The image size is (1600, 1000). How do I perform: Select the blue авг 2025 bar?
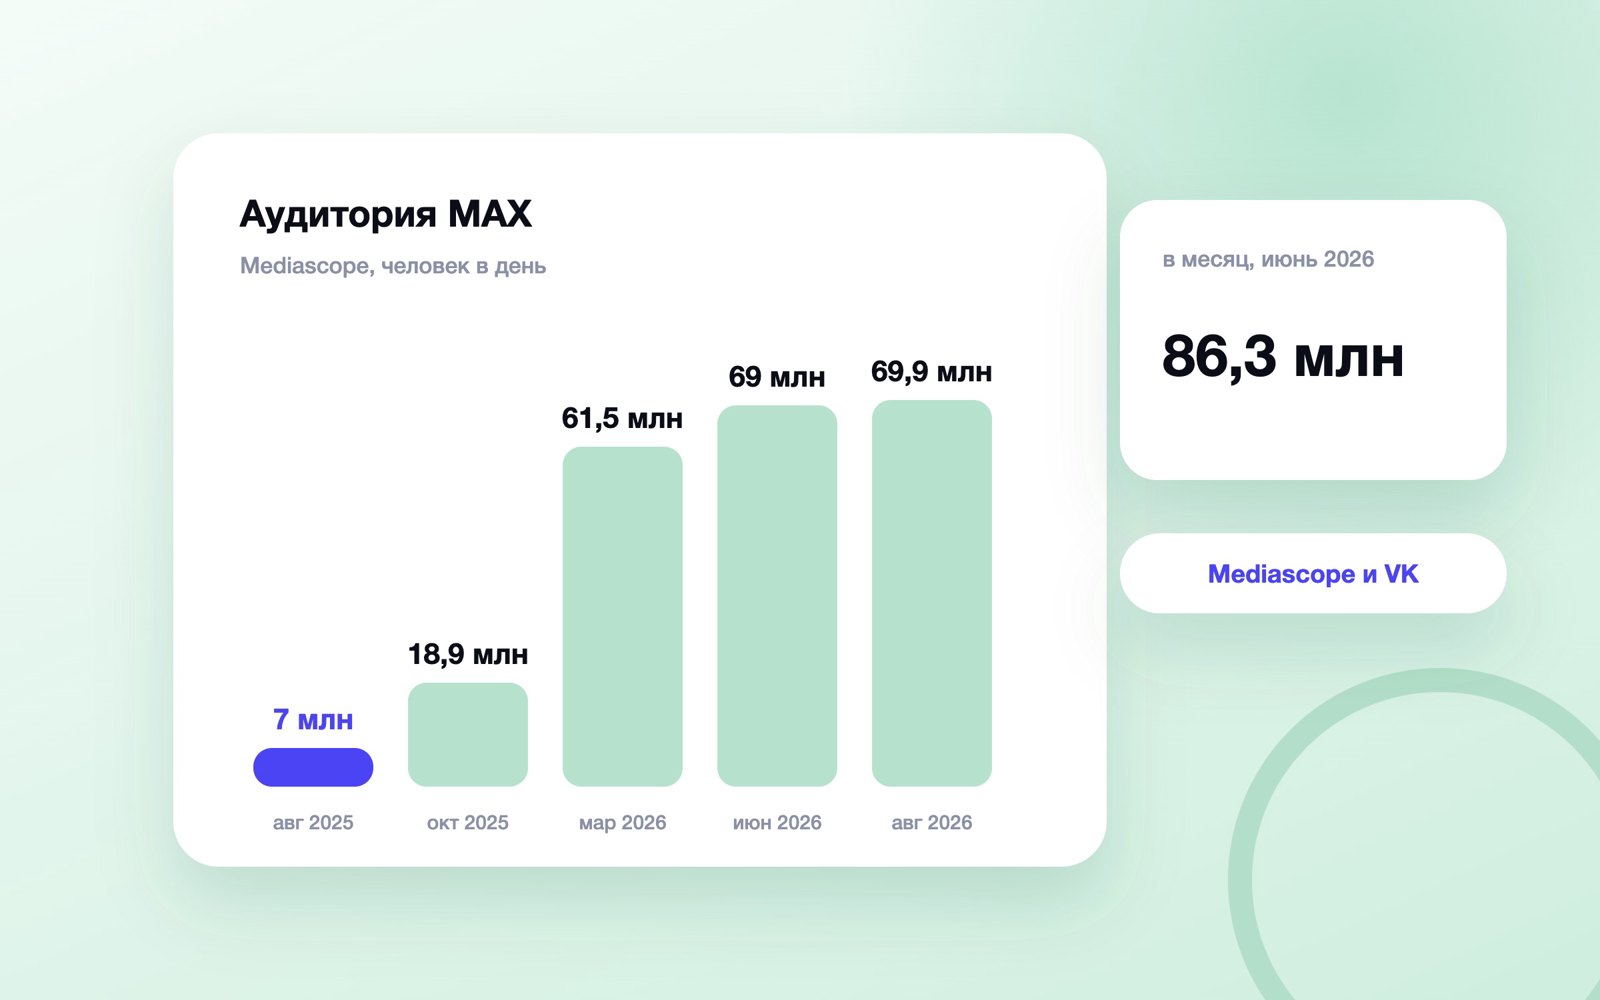click(x=313, y=767)
